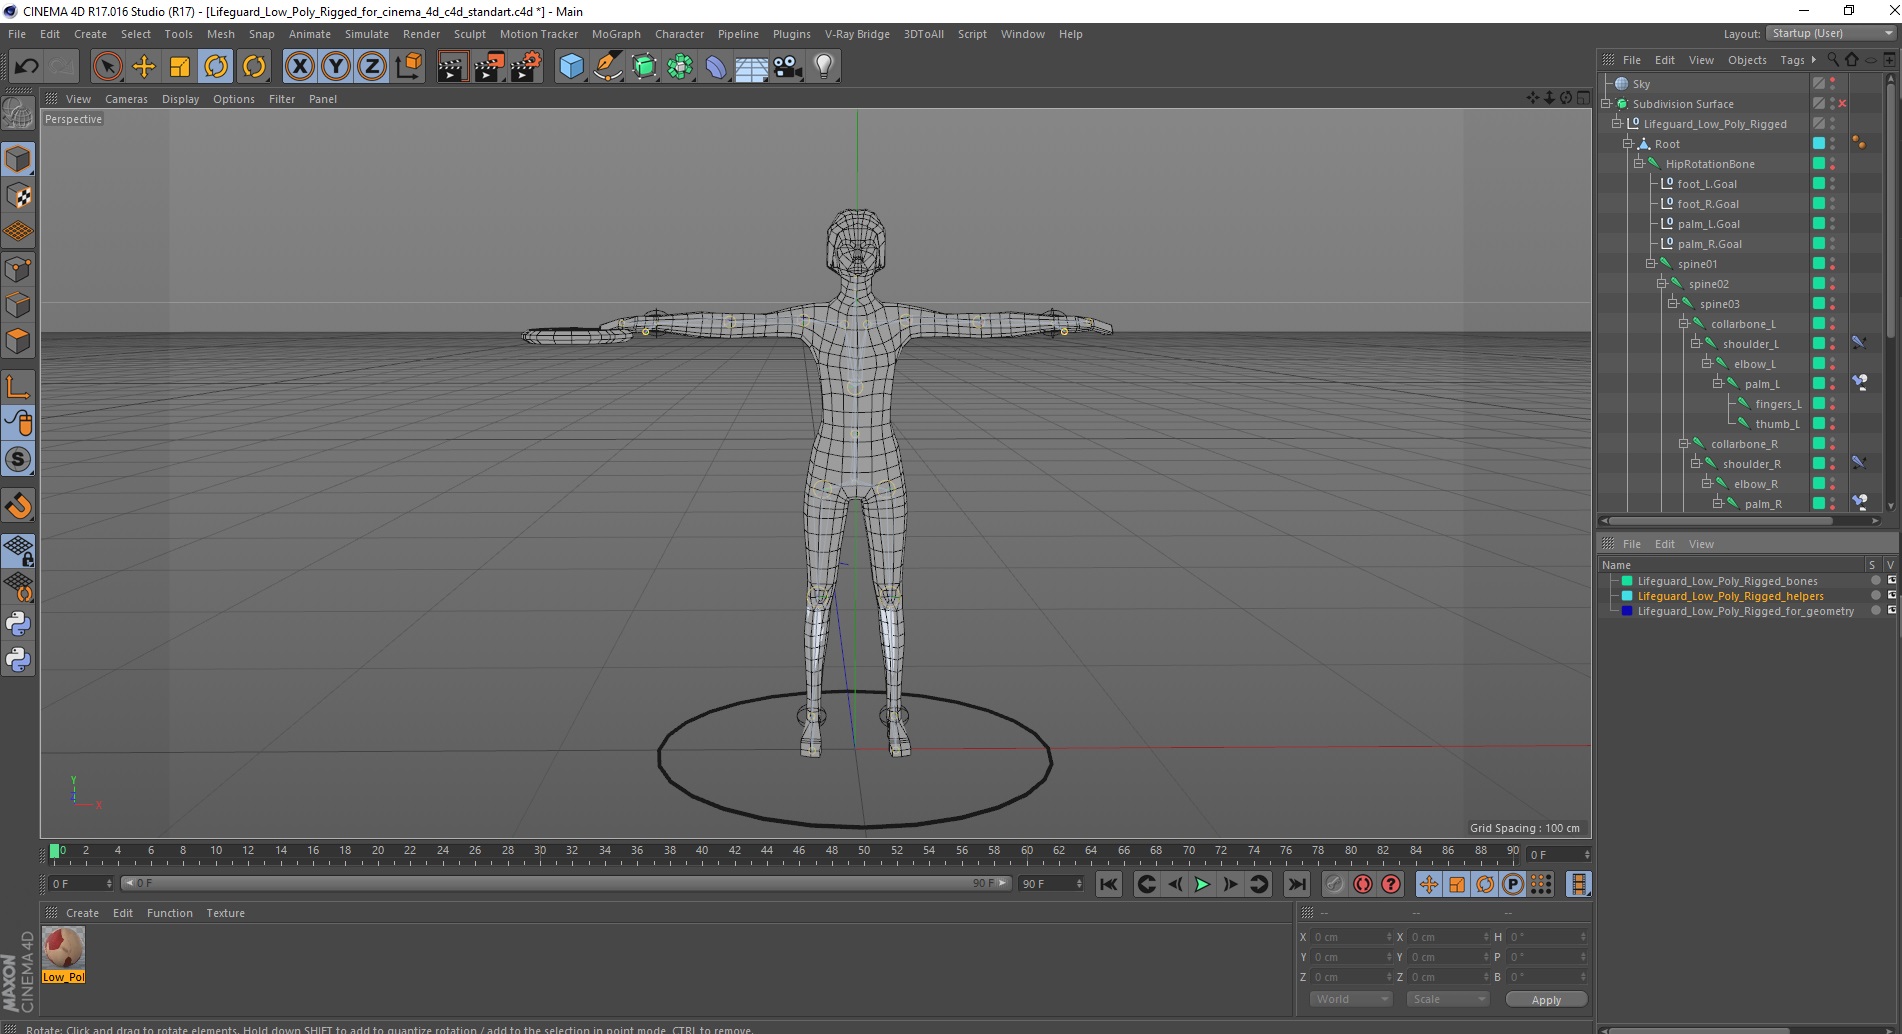Render the active view
The height and width of the screenshot is (1034, 1902).
[x=452, y=67]
